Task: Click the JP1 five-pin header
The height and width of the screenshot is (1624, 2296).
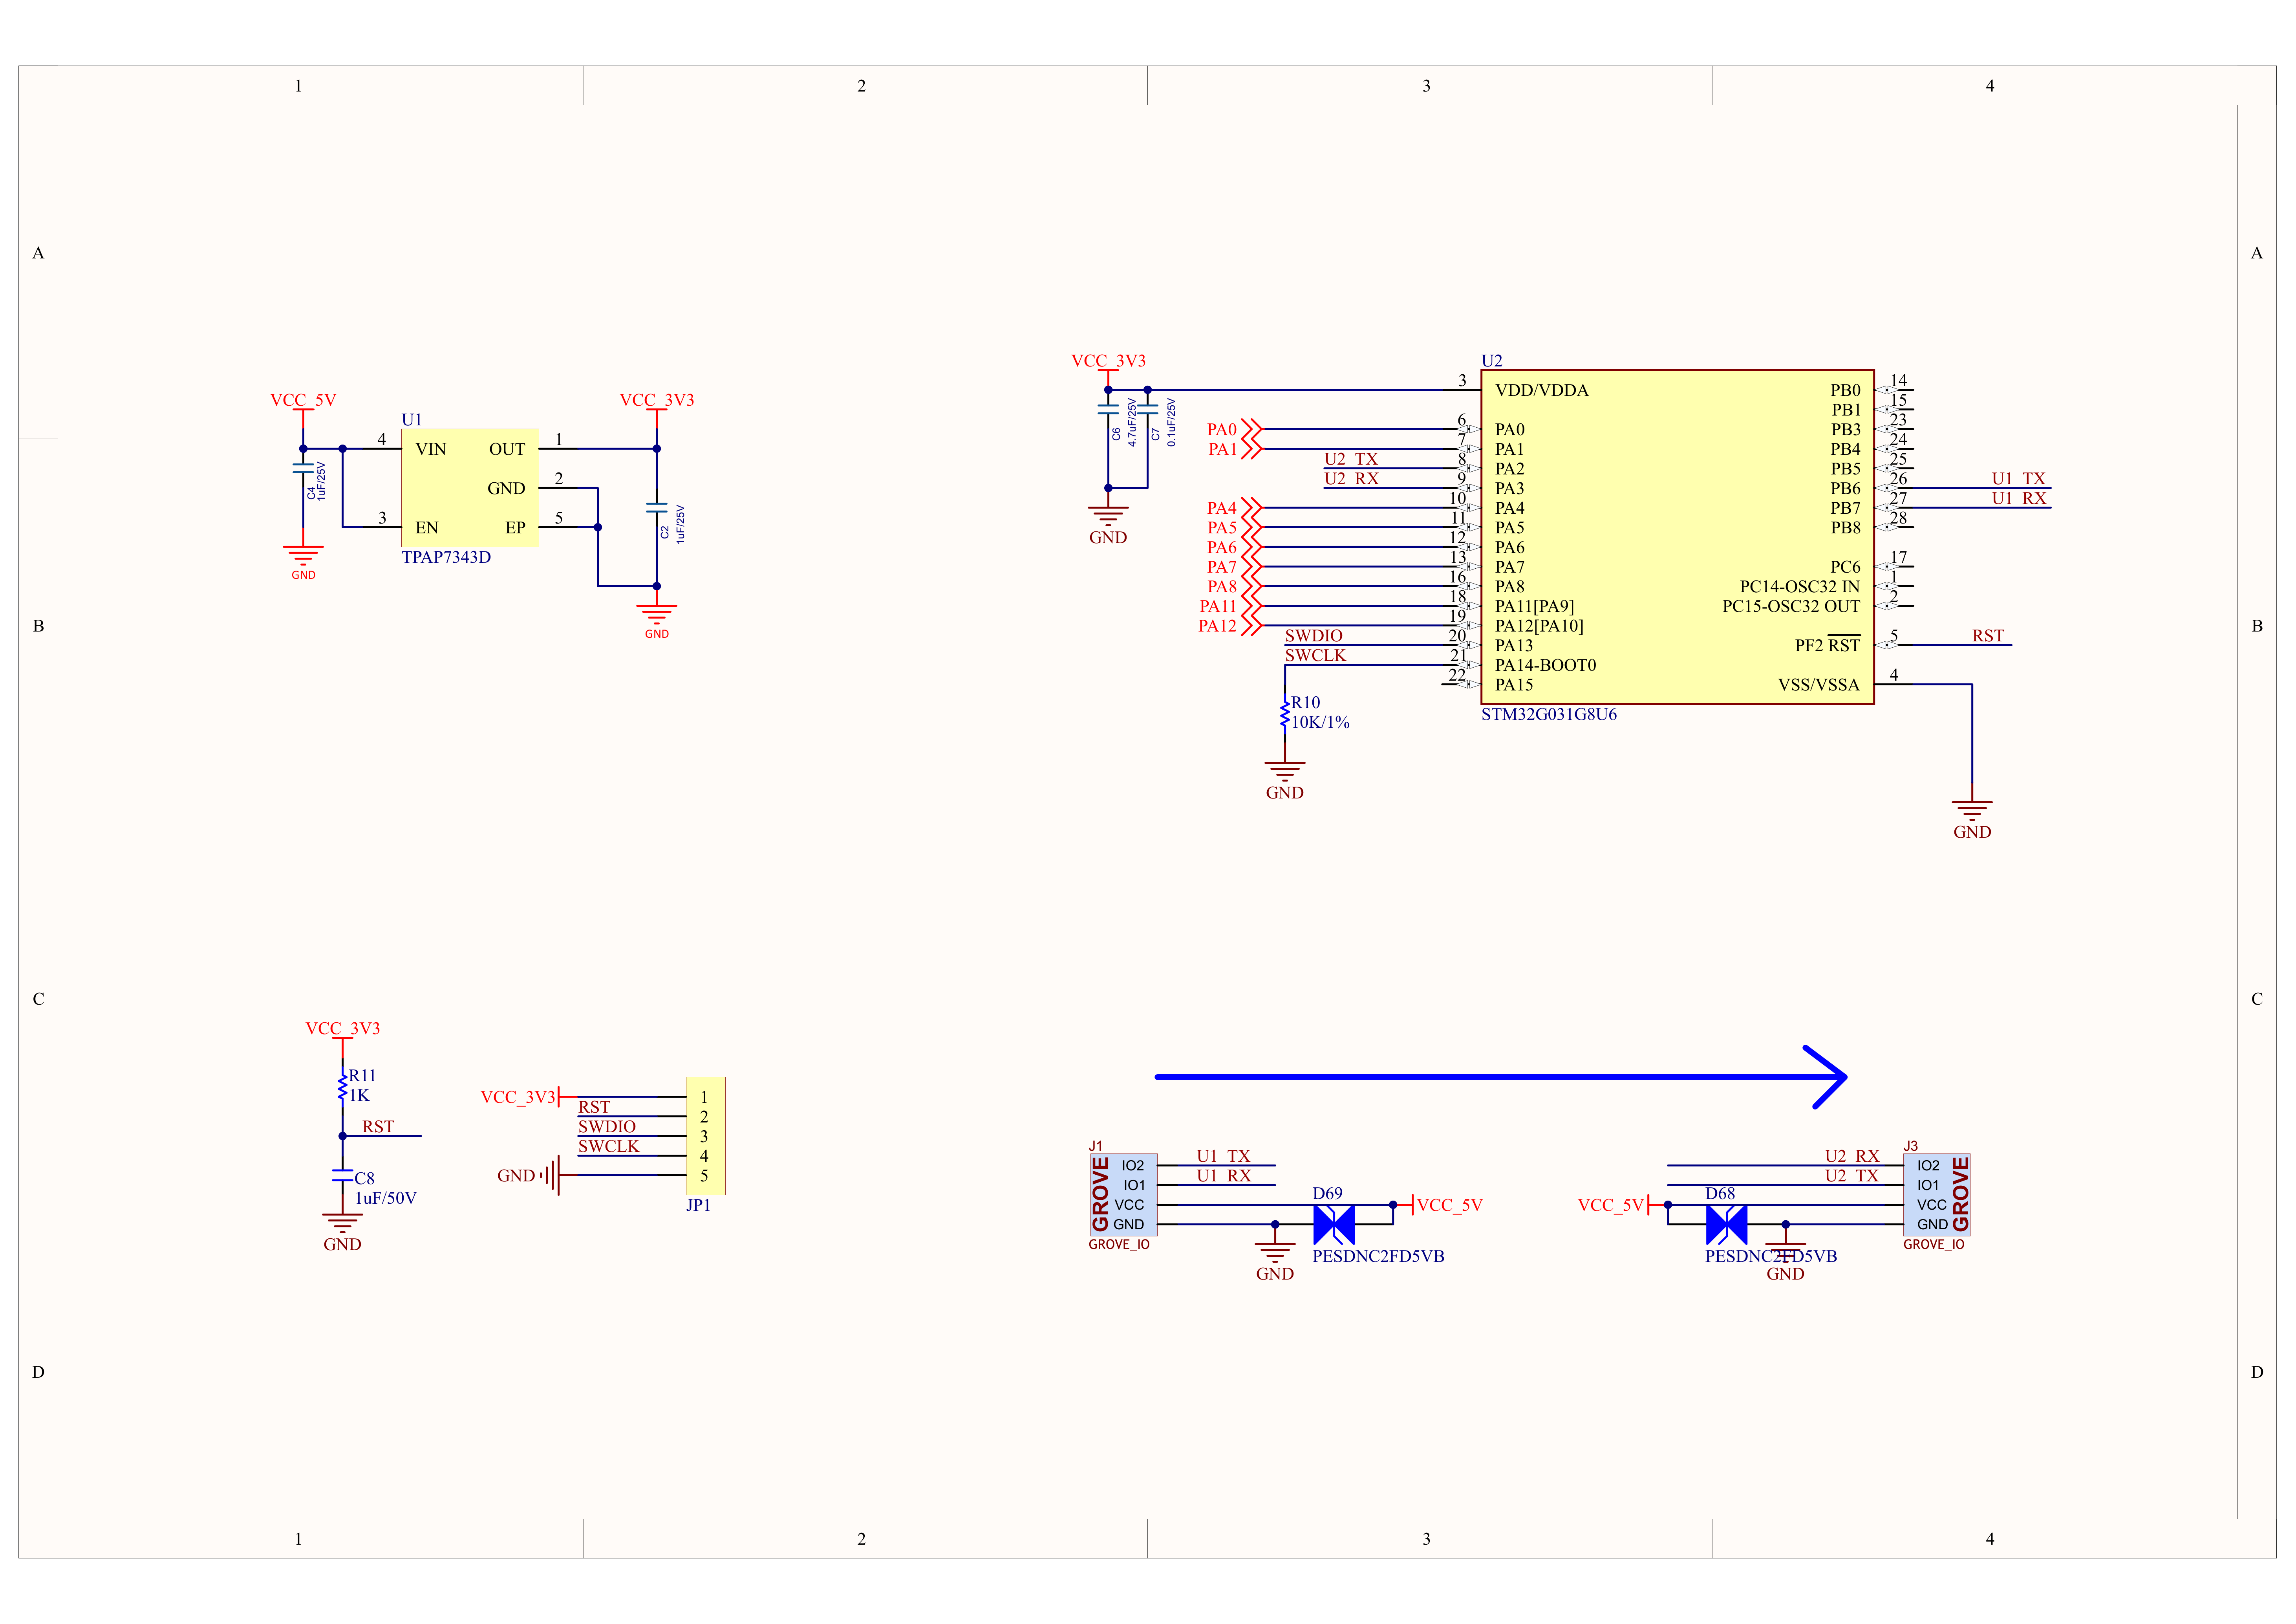Action: (705, 1136)
